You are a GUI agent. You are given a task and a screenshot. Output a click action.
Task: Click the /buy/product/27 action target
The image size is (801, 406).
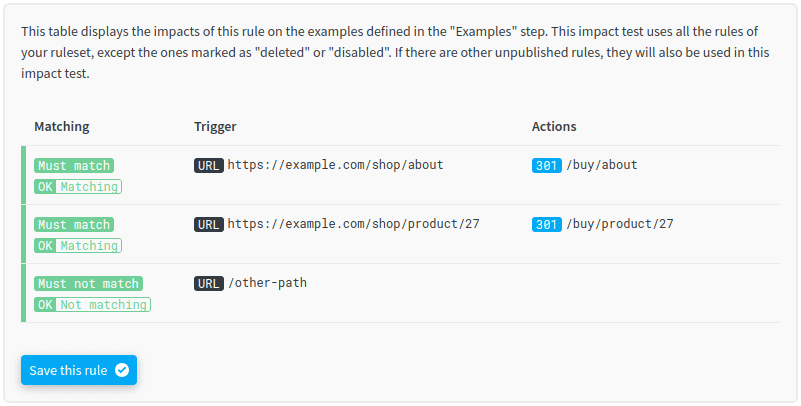pyautogui.click(x=620, y=224)
